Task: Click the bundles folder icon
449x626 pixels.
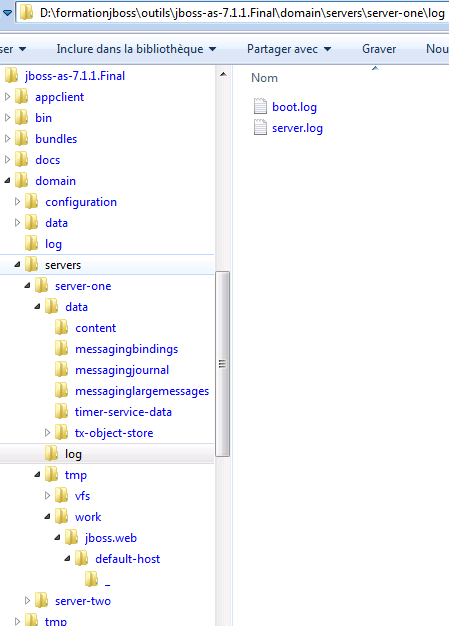Action: pyautogui.click(x=22, y=139)
